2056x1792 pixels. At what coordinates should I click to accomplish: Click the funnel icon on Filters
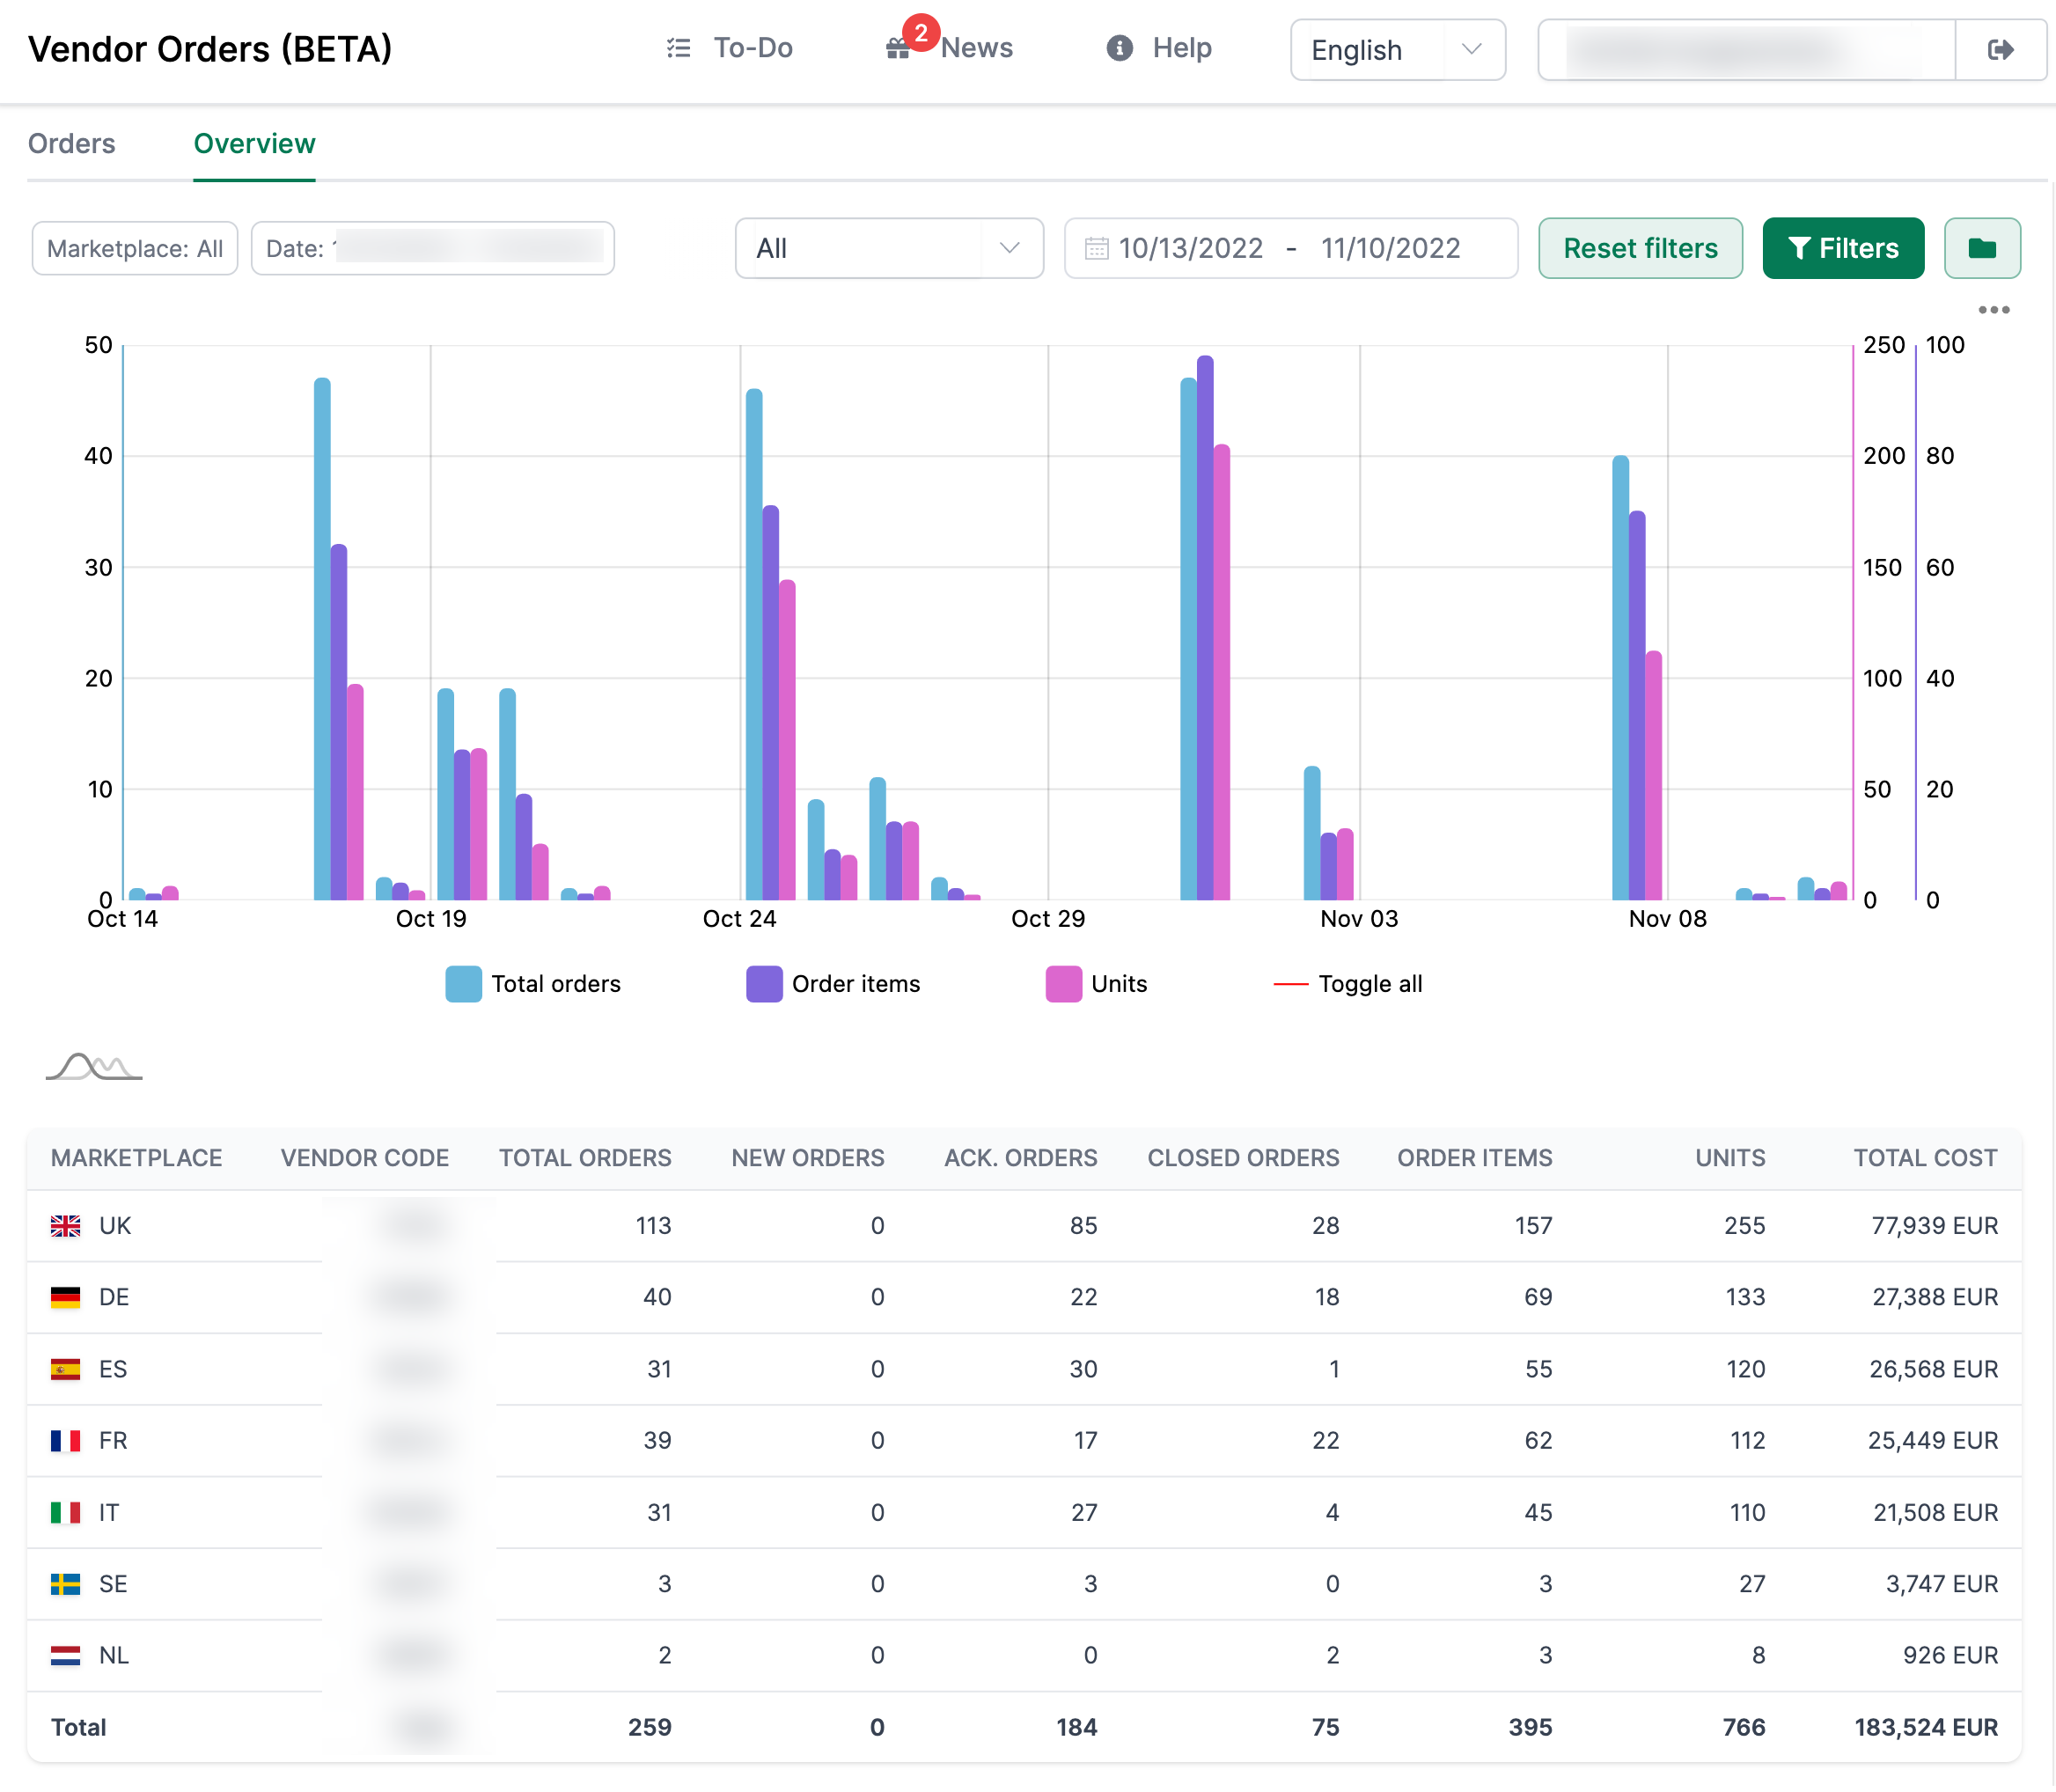(x=1798, y=248)
